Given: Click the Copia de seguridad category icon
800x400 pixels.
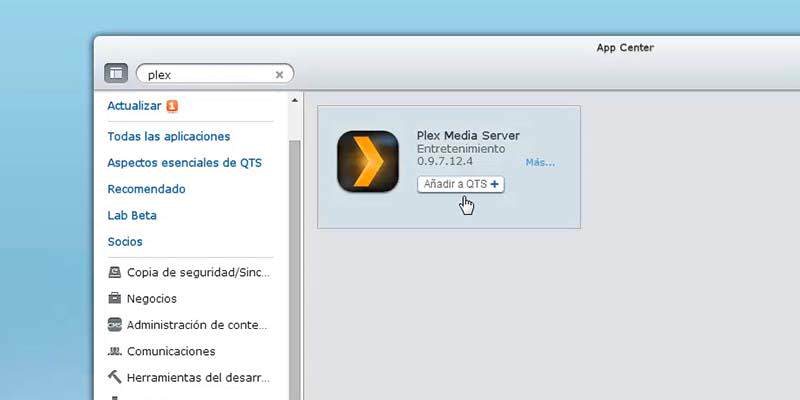Looking at the screenshot, I should tap(115, 272).
